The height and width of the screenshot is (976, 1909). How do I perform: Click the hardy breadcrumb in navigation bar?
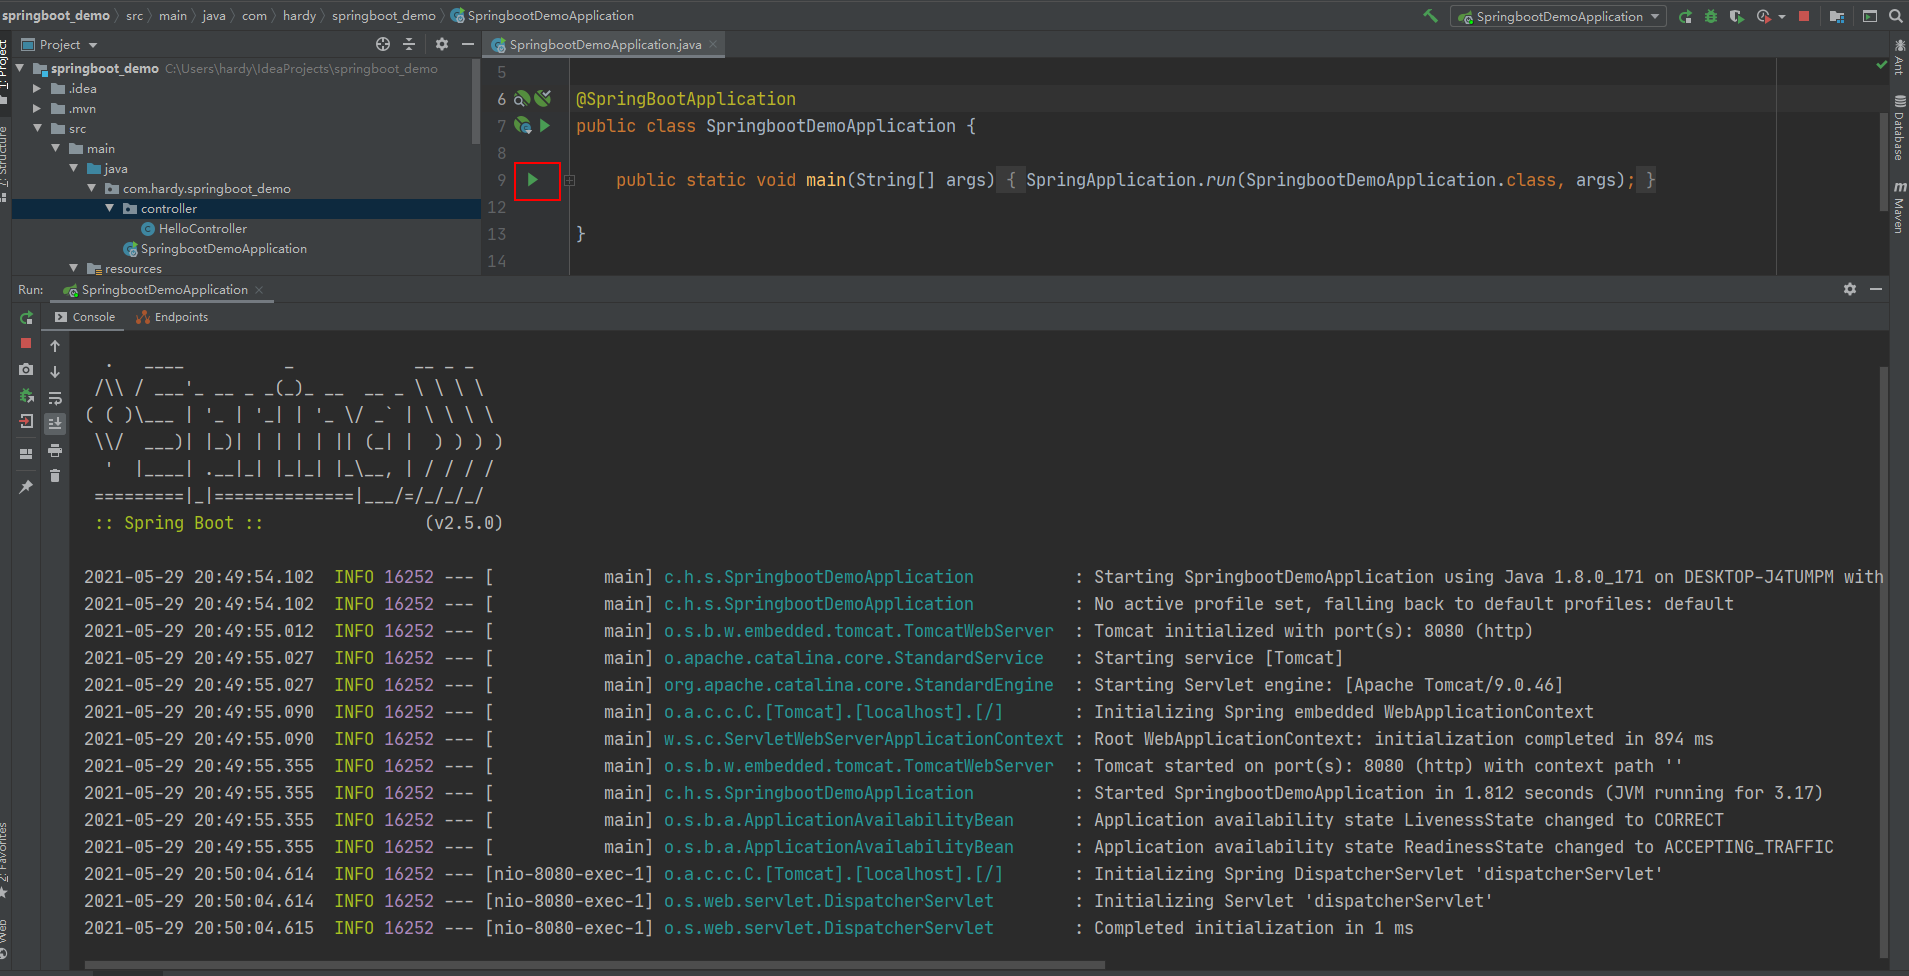point(299,15)
